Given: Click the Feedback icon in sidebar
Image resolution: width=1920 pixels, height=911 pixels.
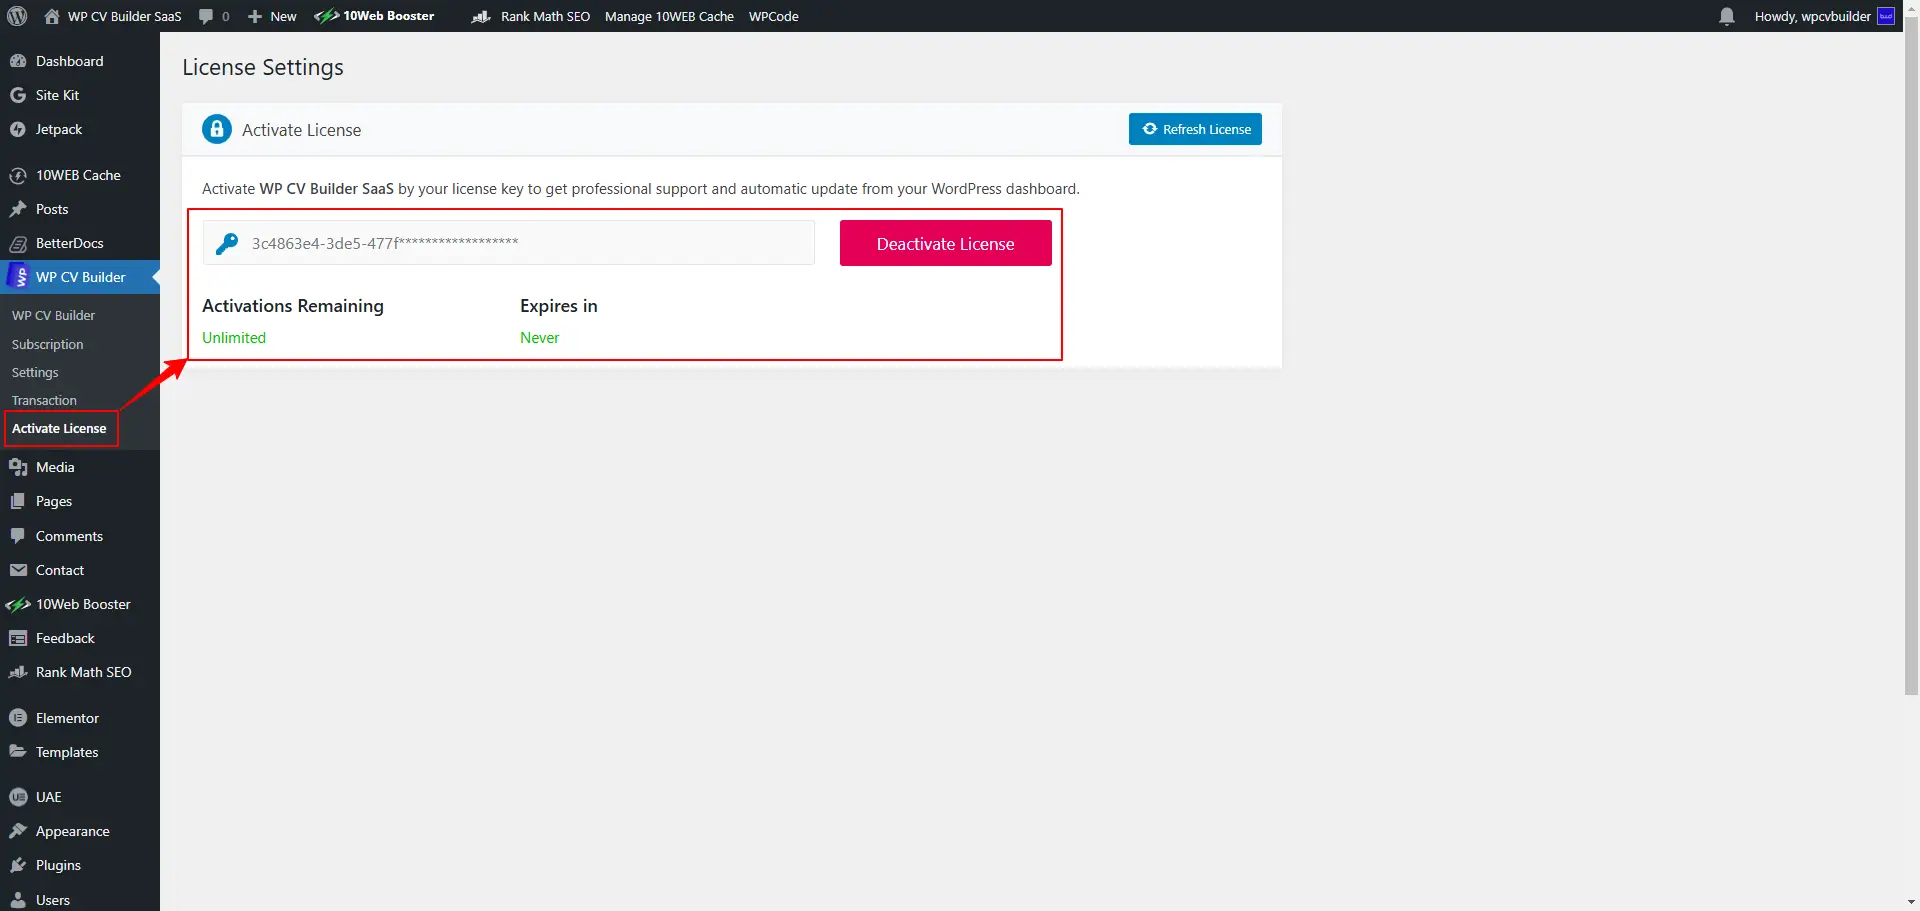Looking at the screenshot, I should [x=18, y=638].
